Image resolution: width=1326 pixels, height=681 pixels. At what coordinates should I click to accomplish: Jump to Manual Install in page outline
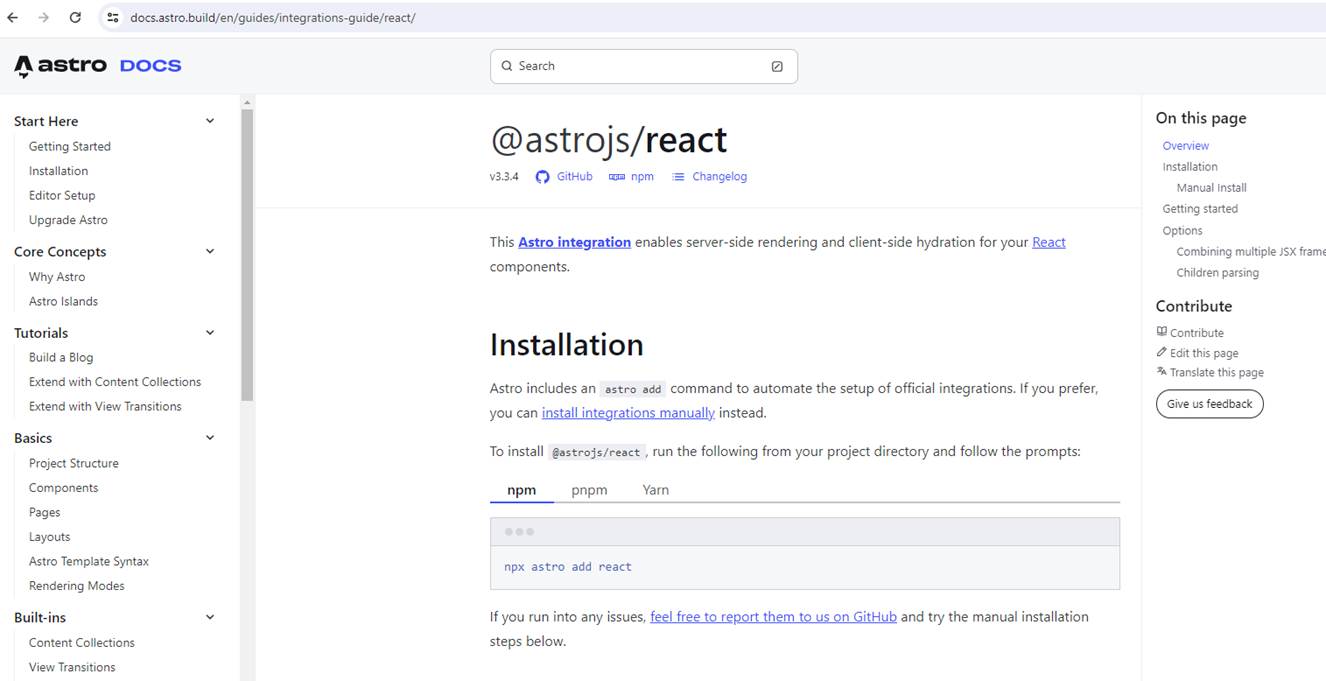tap(1212, 188)
